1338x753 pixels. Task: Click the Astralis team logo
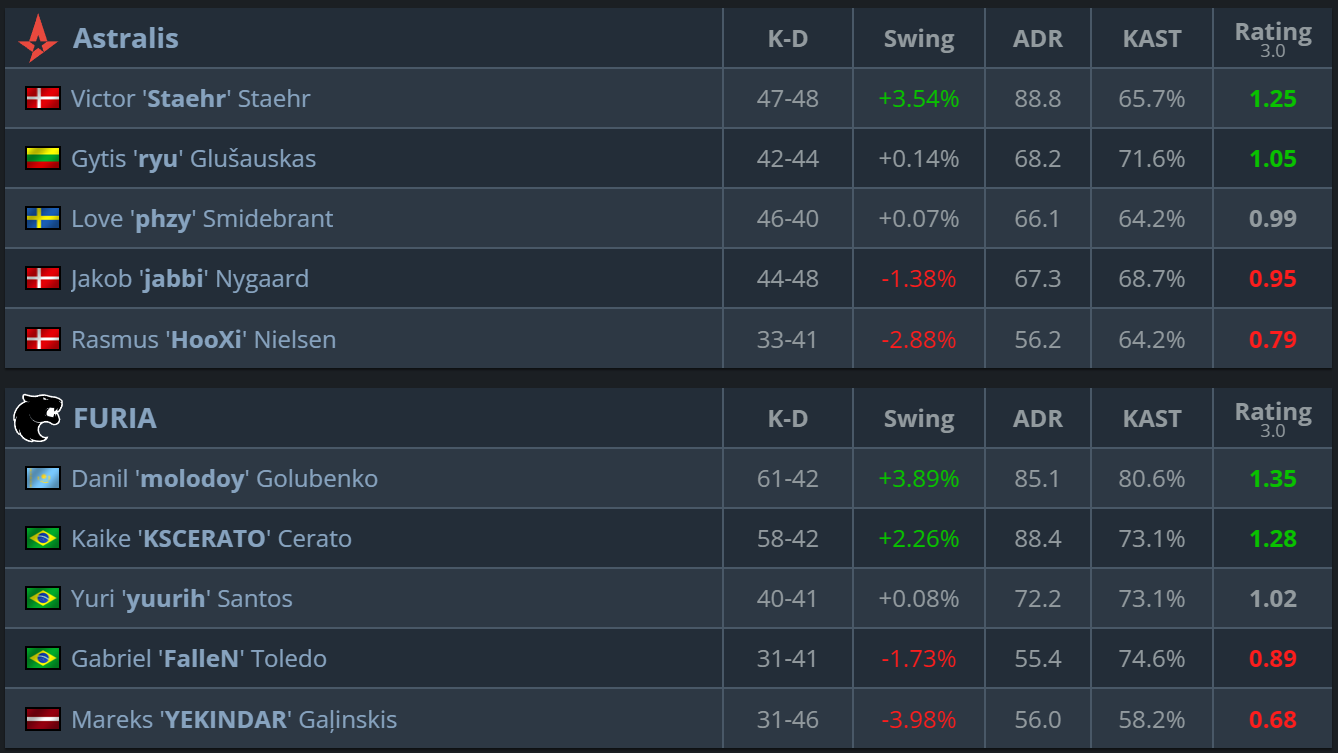(x=38, y=38)
